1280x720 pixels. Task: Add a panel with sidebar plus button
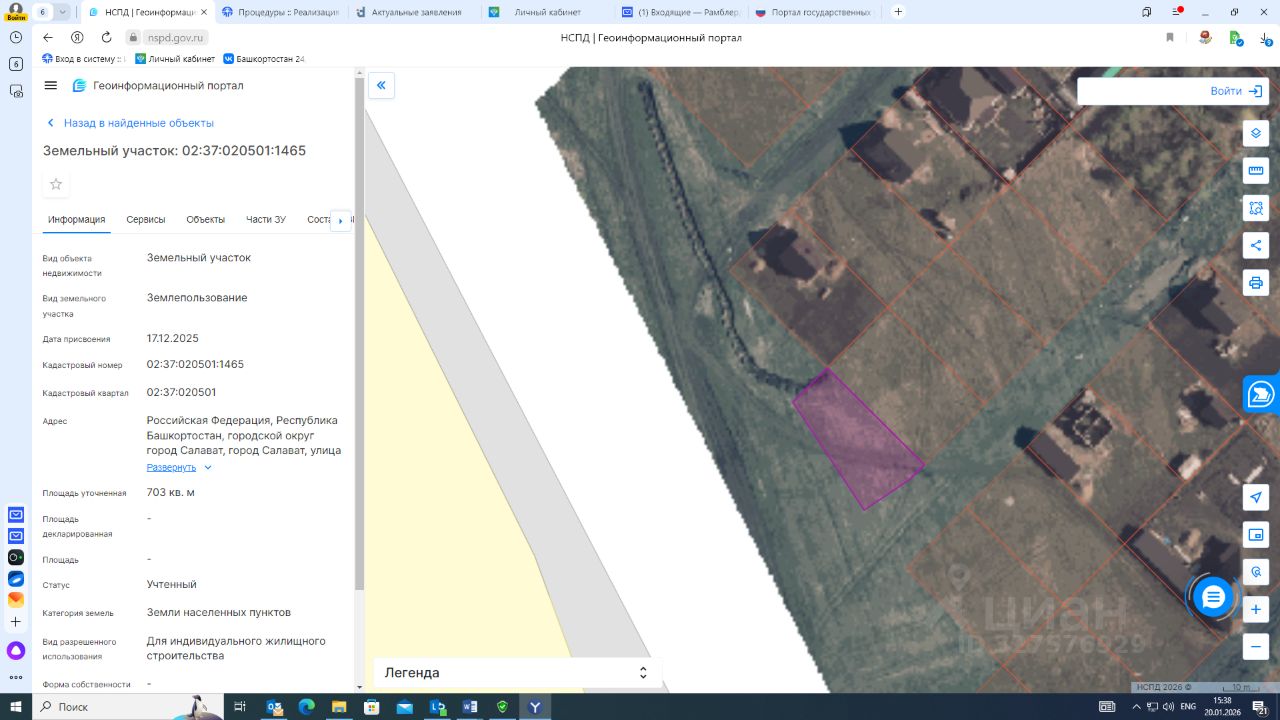coord(15,622)
